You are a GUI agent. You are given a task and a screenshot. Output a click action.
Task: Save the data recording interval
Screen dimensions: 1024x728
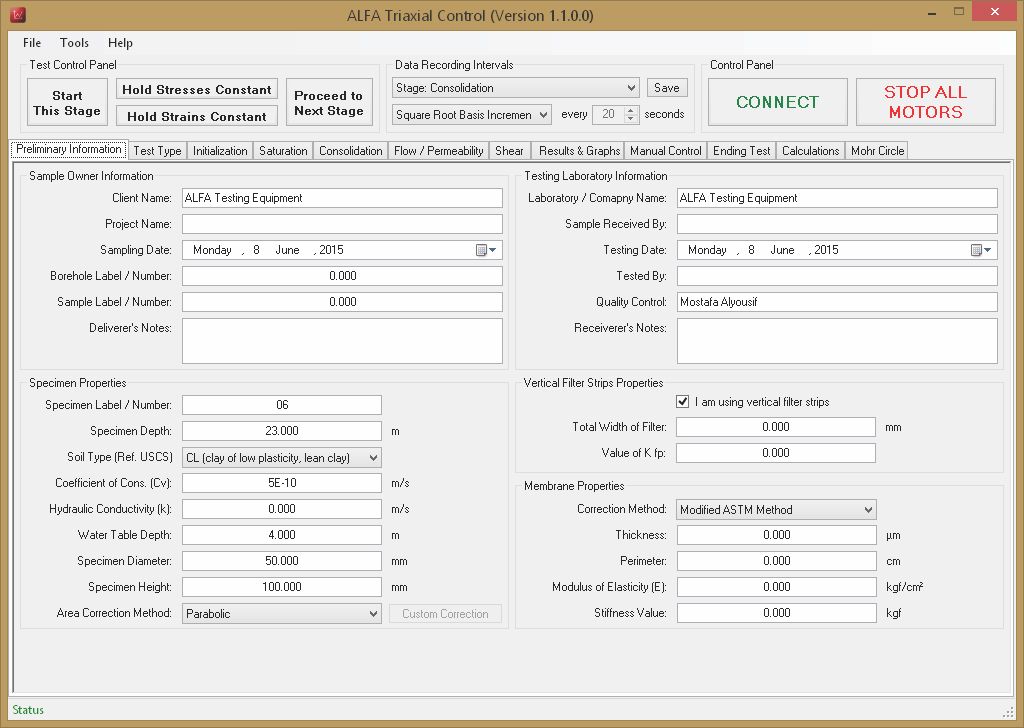[x=667, y=87]
